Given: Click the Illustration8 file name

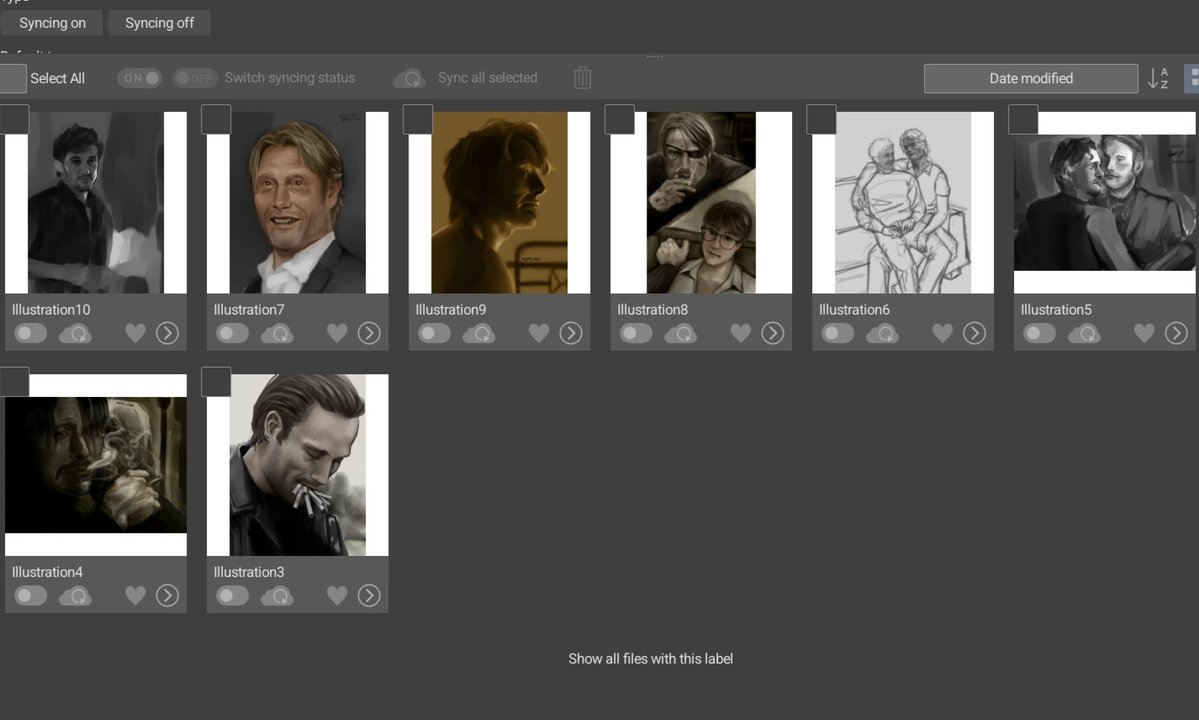Looking at the screenshot, I should pos(652,310).
